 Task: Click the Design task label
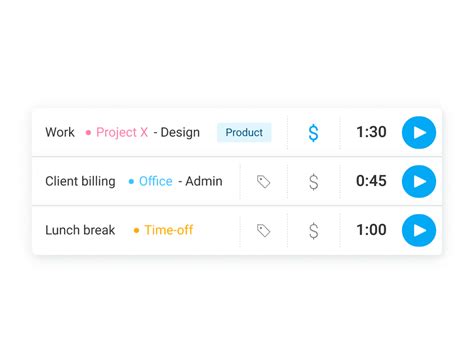coord(180,132)
